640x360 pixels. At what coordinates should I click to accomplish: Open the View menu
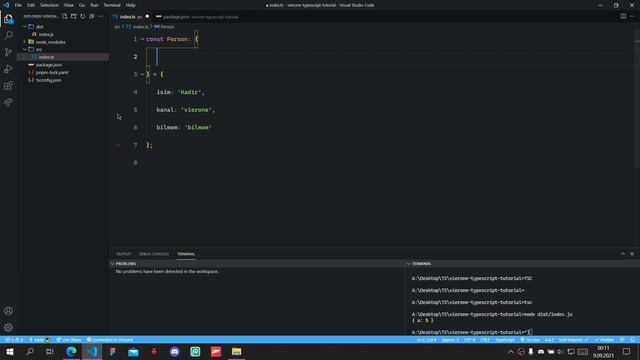tap(69, 5)
